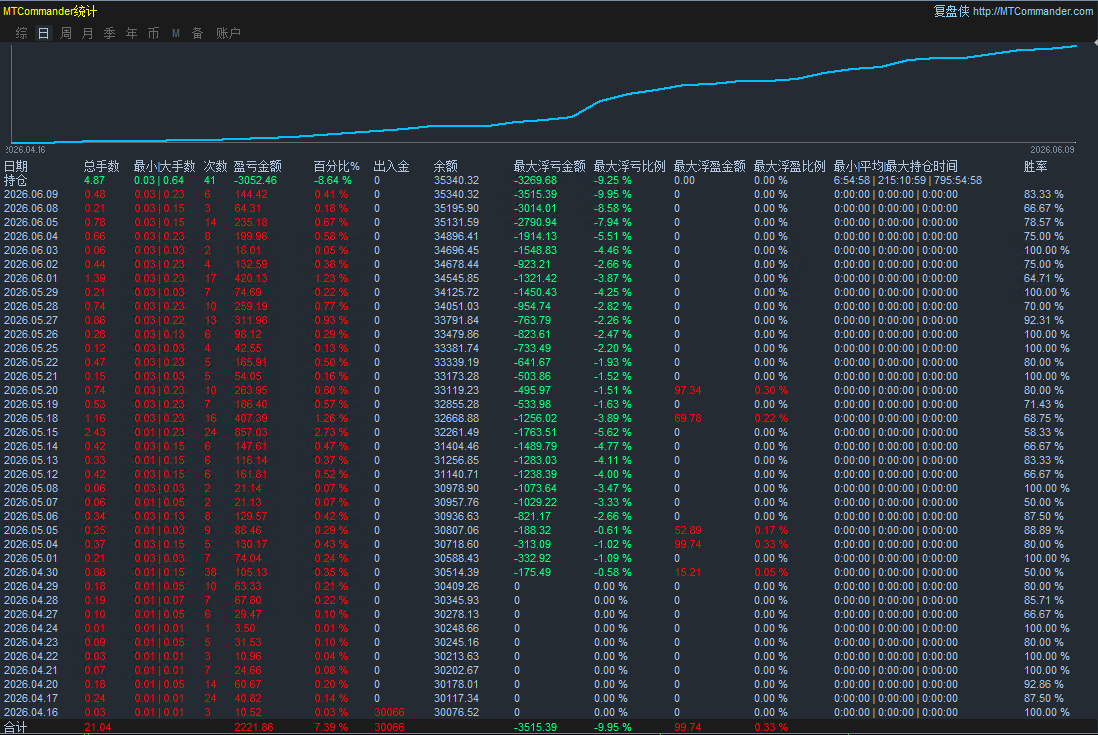Open the 周 weekly statistics tab

pos(66,33)
